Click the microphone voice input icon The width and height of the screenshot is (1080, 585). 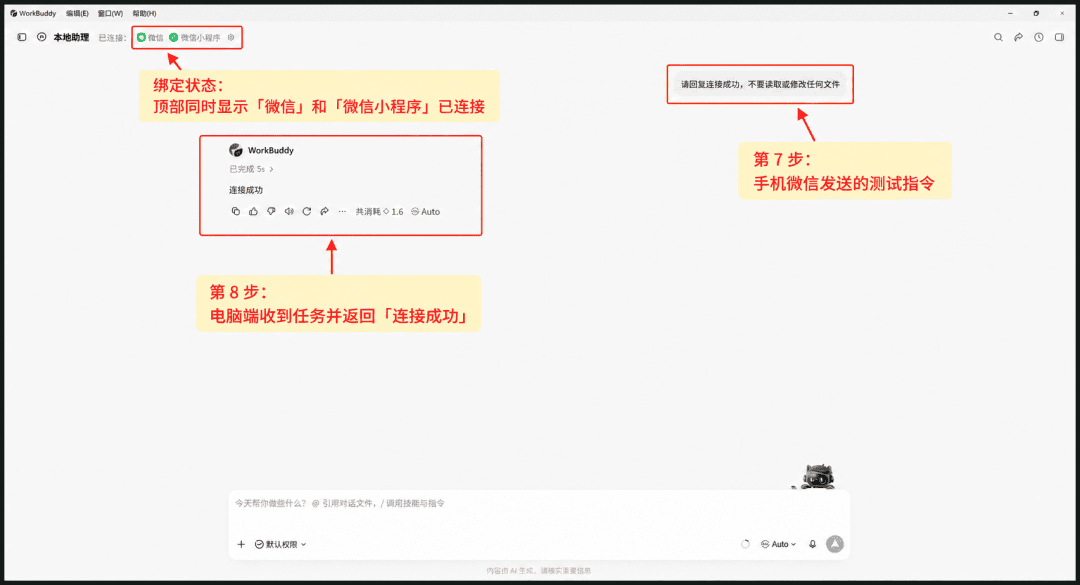click(x=813, y=544)
